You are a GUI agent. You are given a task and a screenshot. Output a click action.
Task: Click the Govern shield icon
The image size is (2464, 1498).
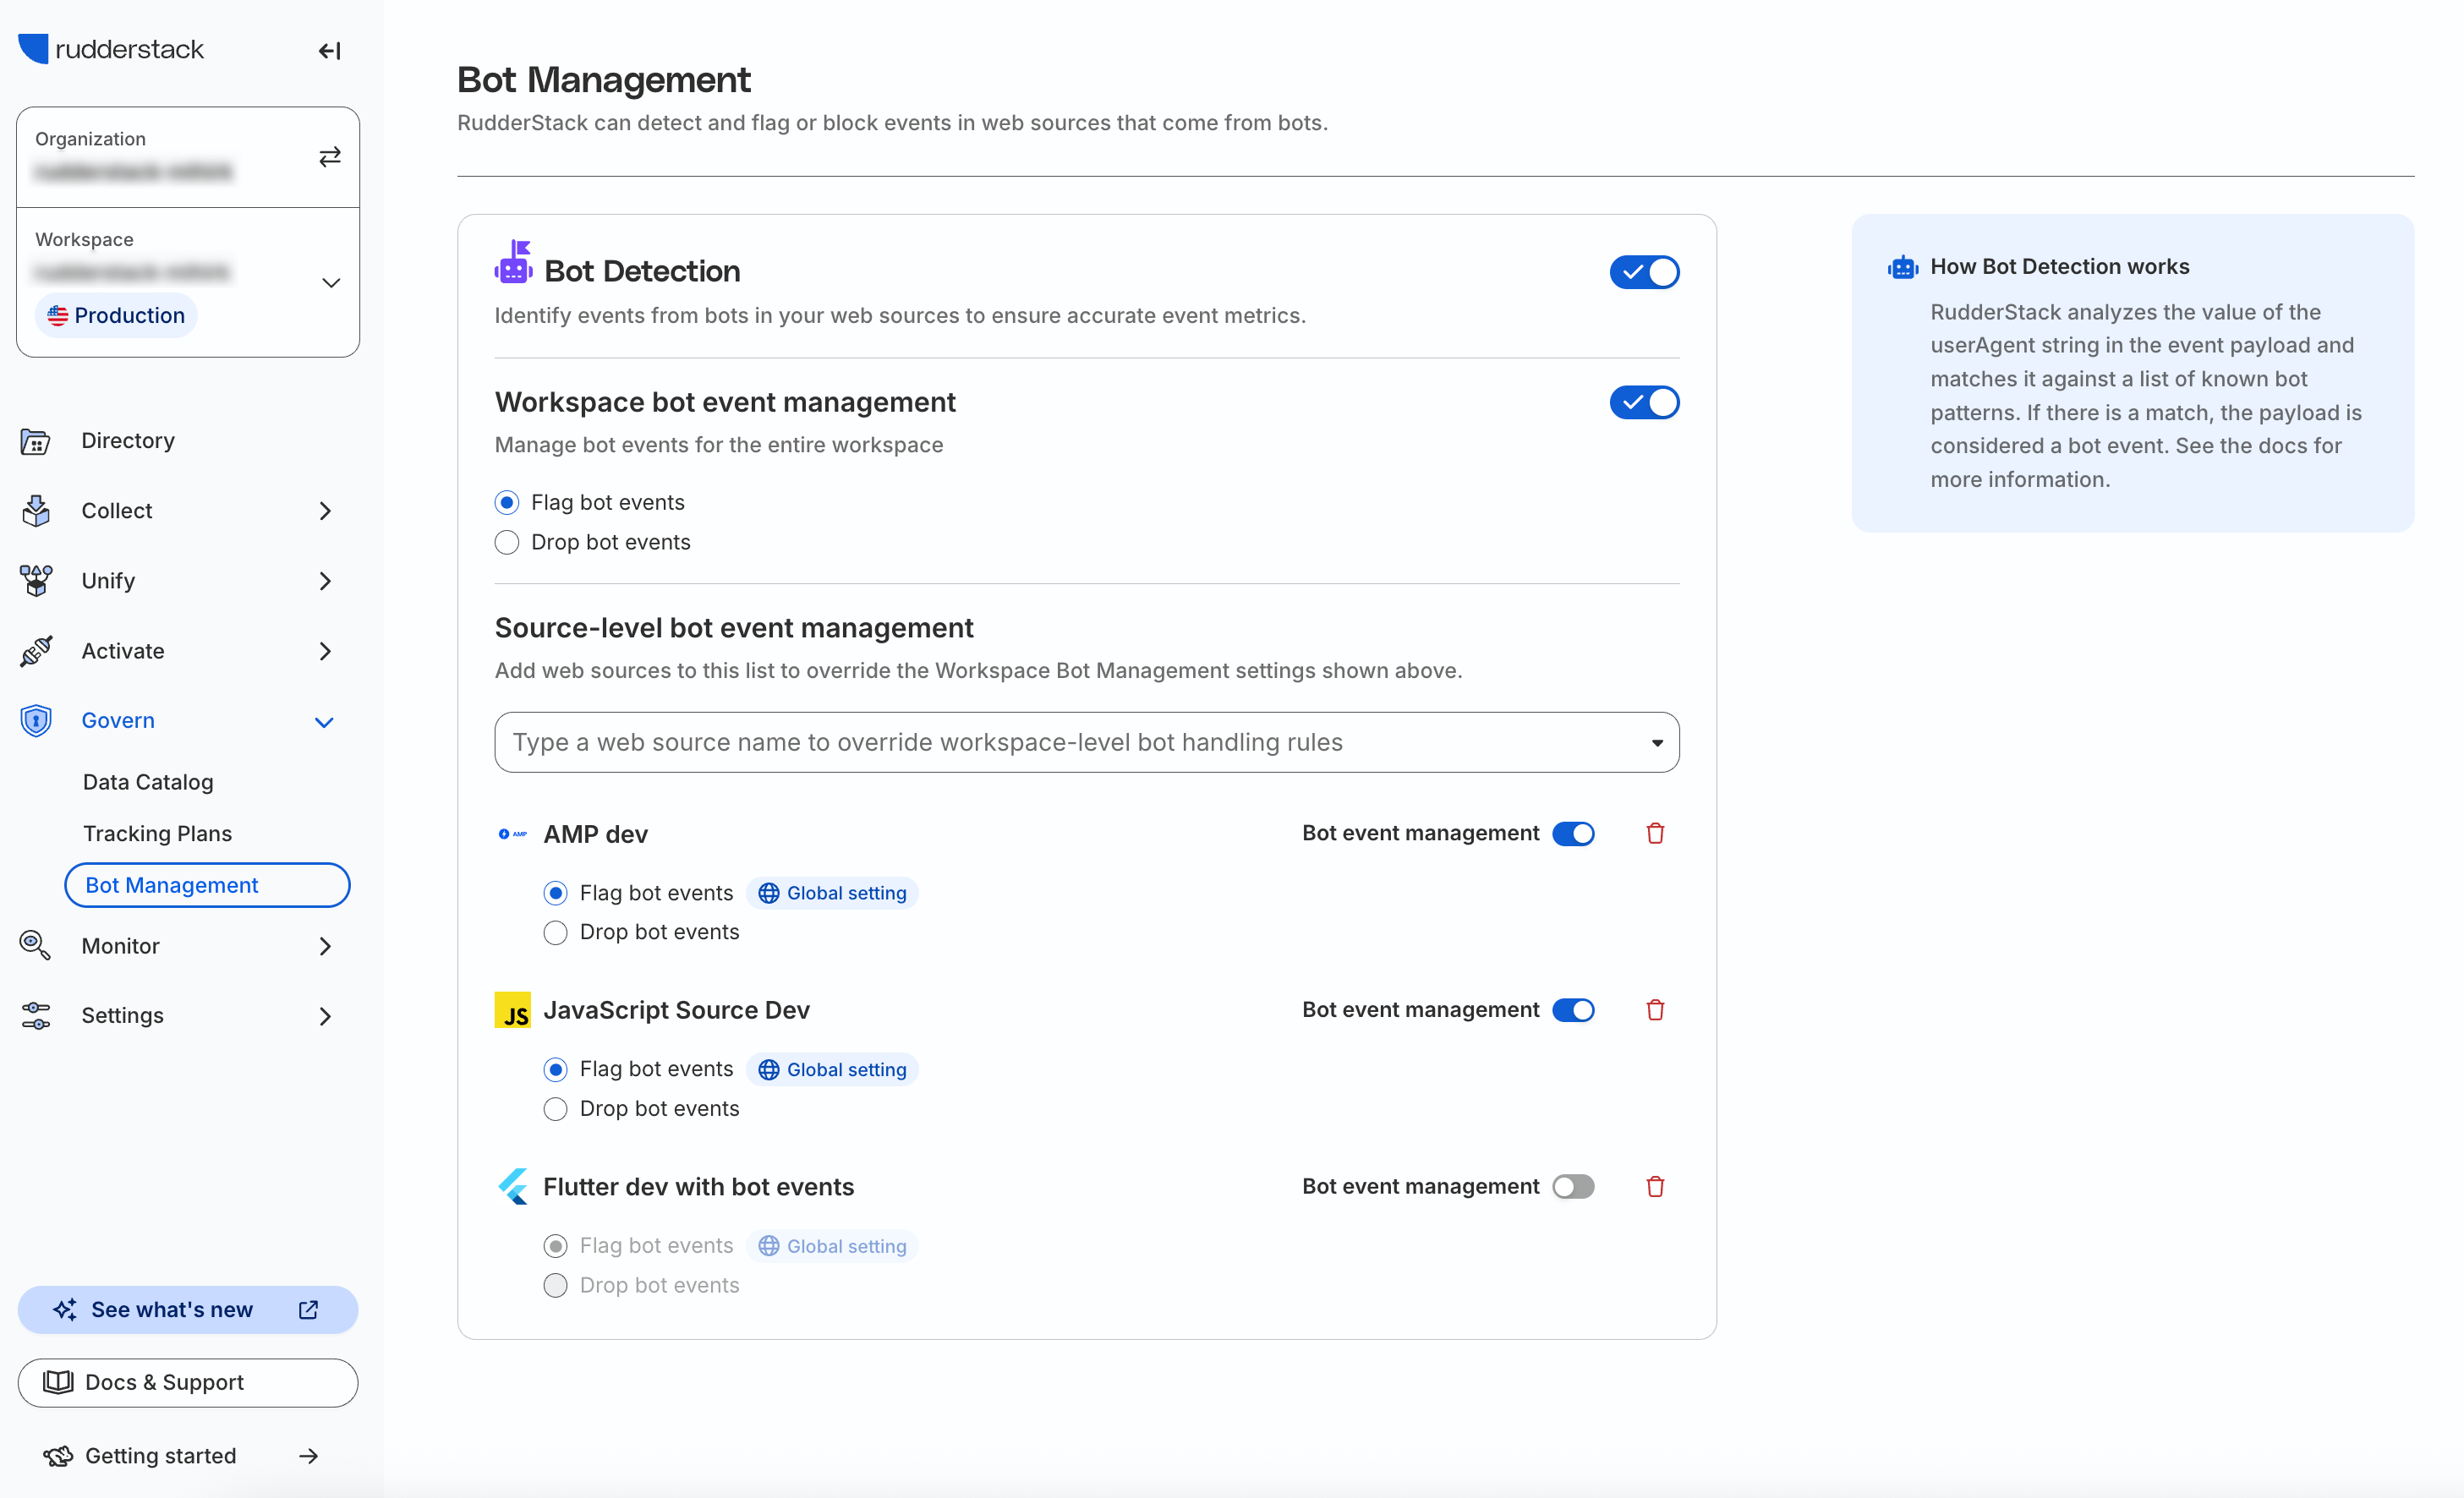click(x=36, y=721)
